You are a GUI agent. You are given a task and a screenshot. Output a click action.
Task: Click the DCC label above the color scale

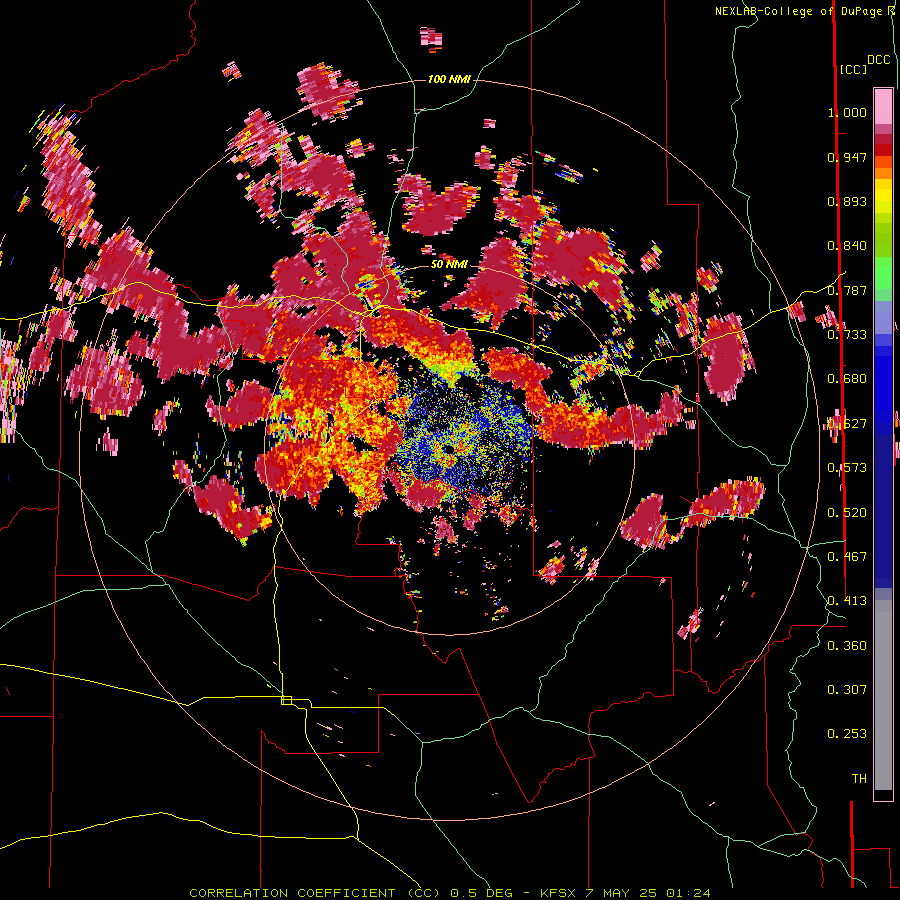click(878, 60)
